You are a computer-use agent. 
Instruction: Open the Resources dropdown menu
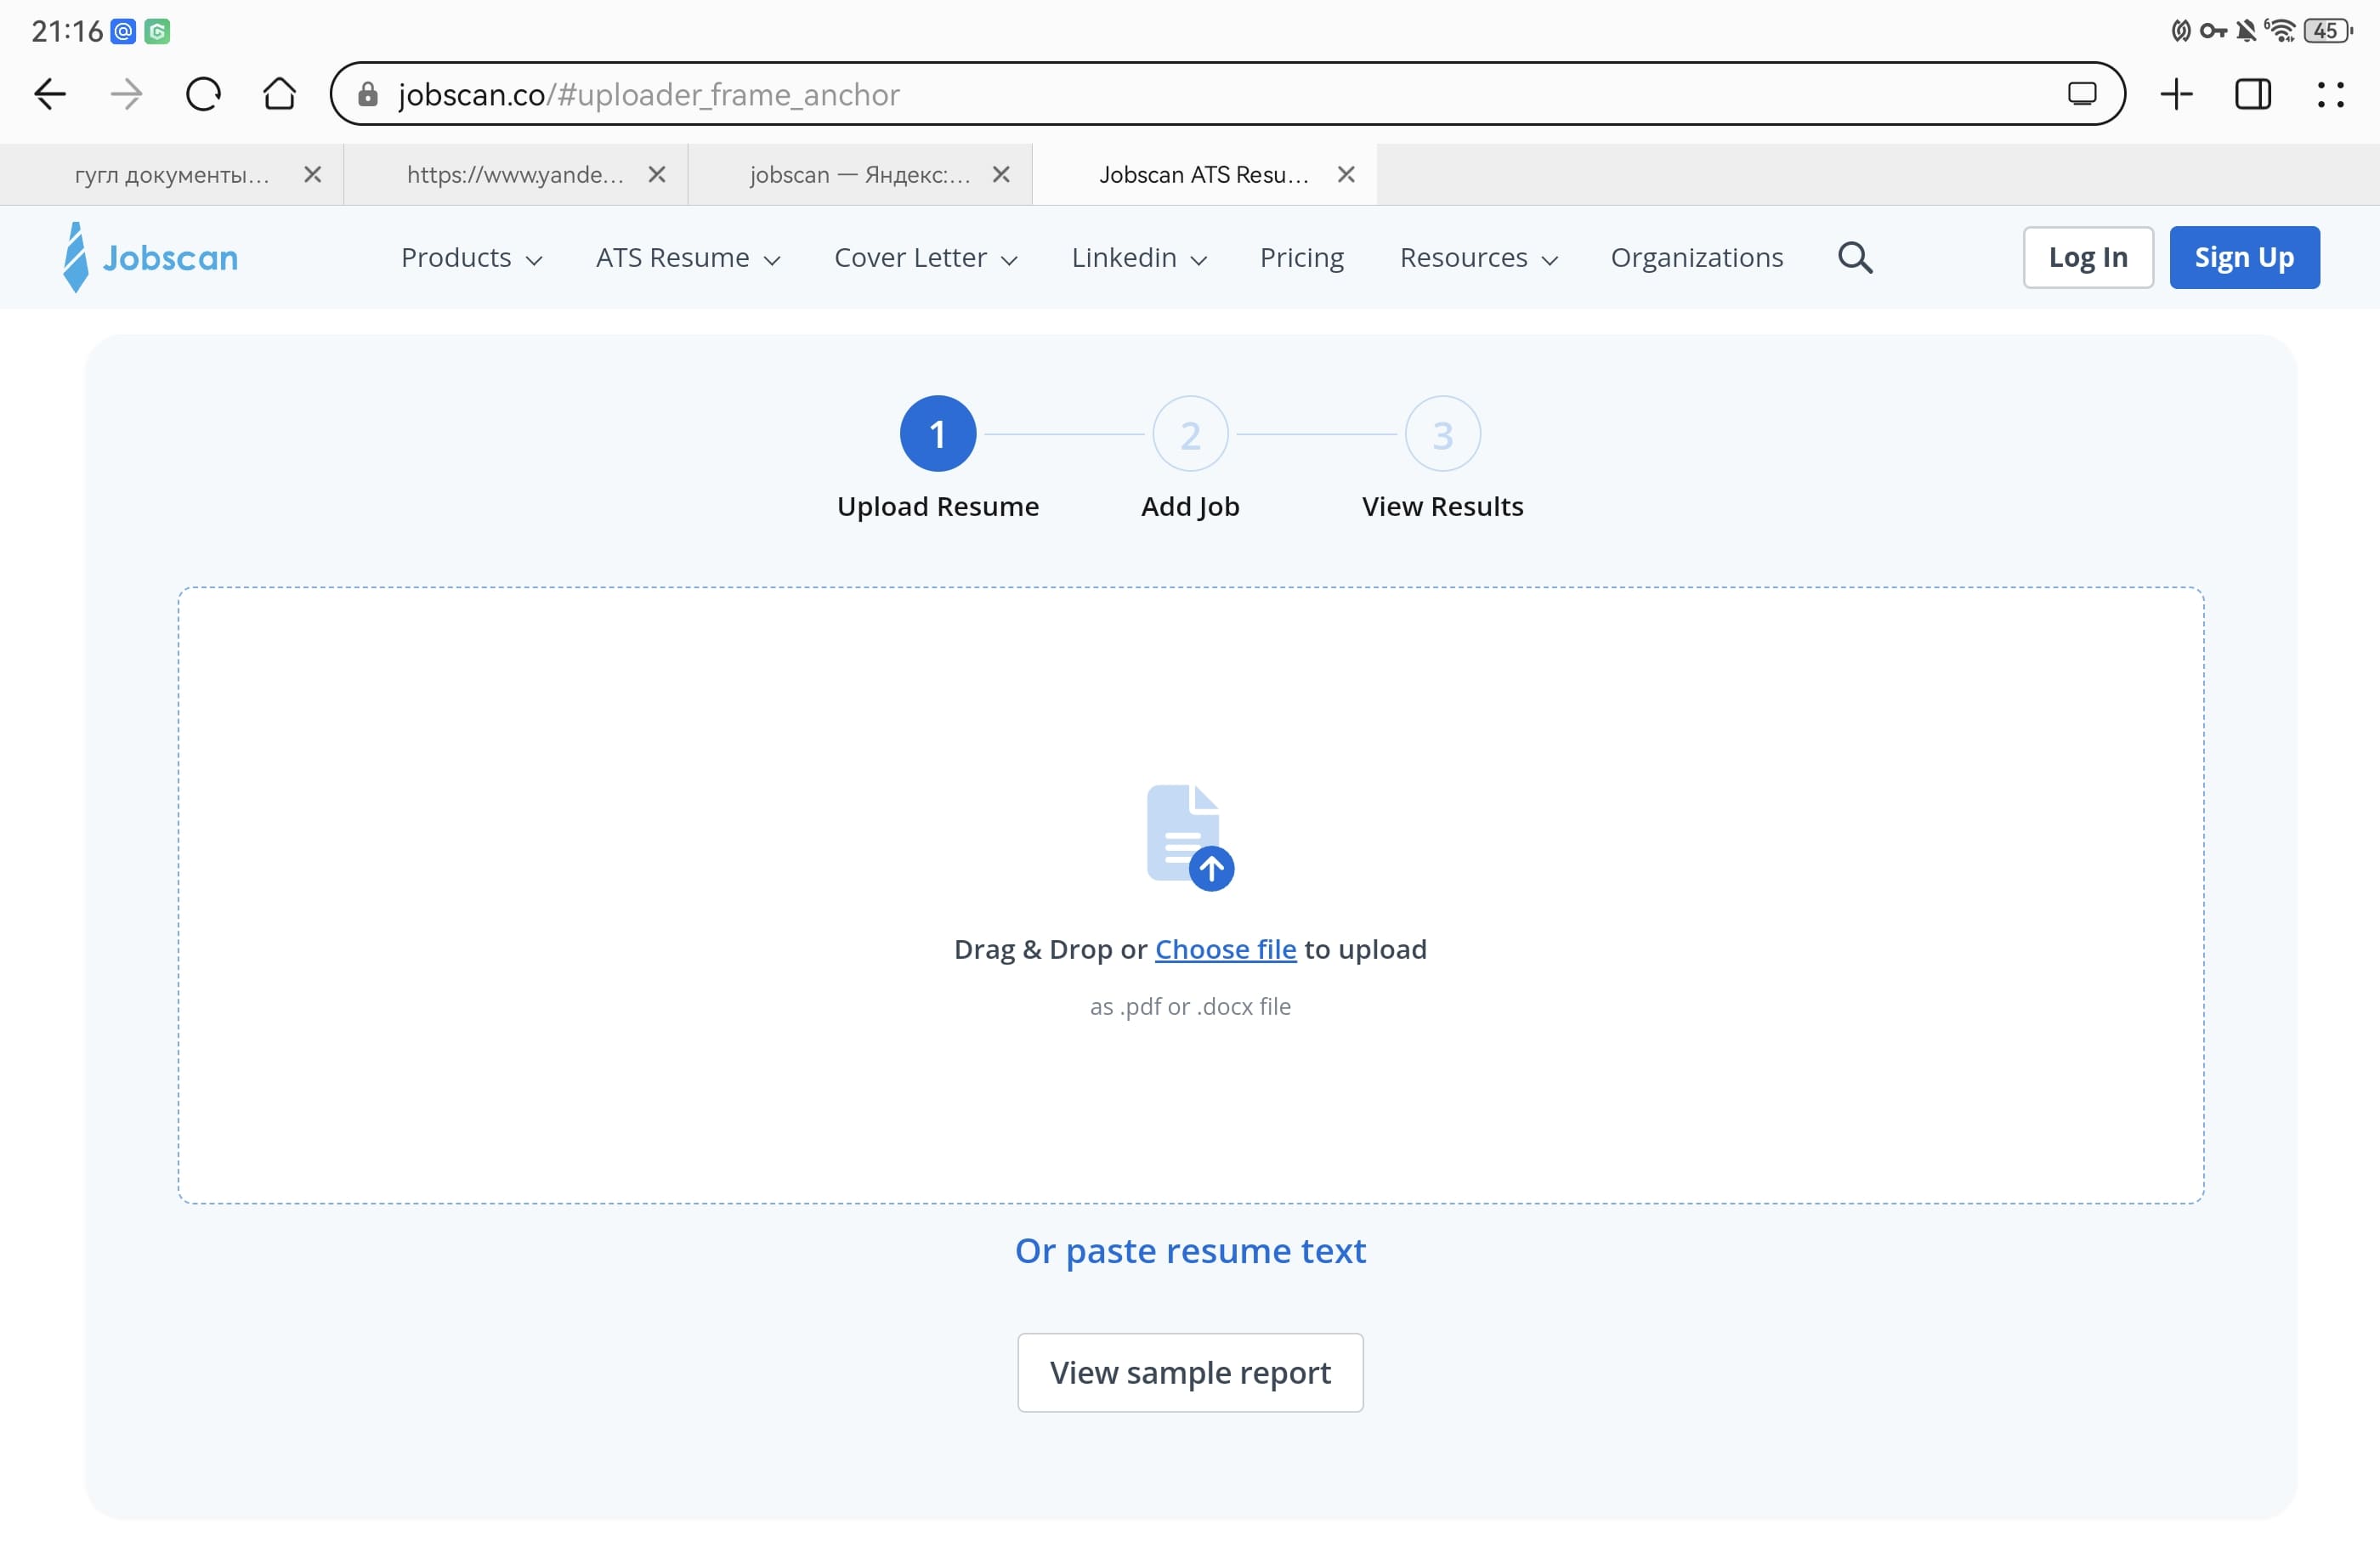pyautogui.click(x=1478, y=258)
